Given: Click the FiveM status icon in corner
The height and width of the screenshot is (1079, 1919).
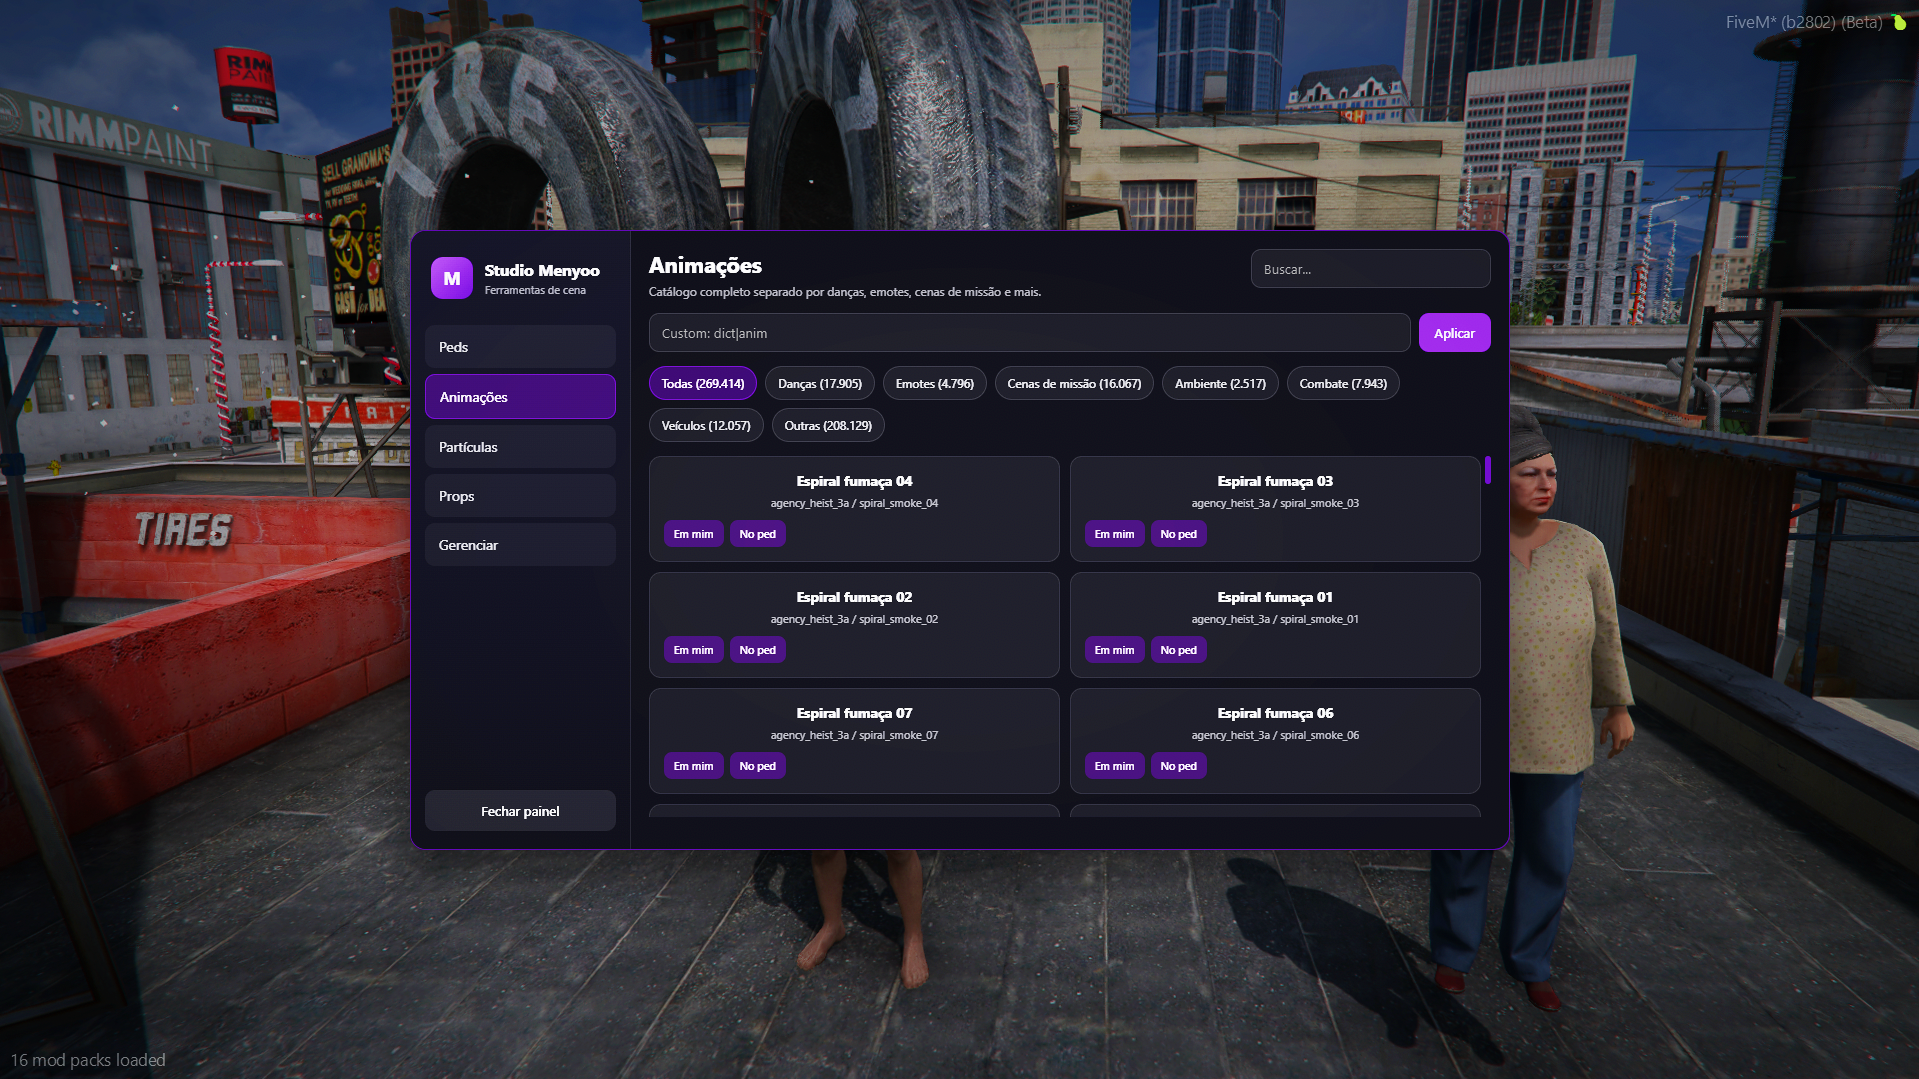Looking at the screenshot, I should (1899, 22).
